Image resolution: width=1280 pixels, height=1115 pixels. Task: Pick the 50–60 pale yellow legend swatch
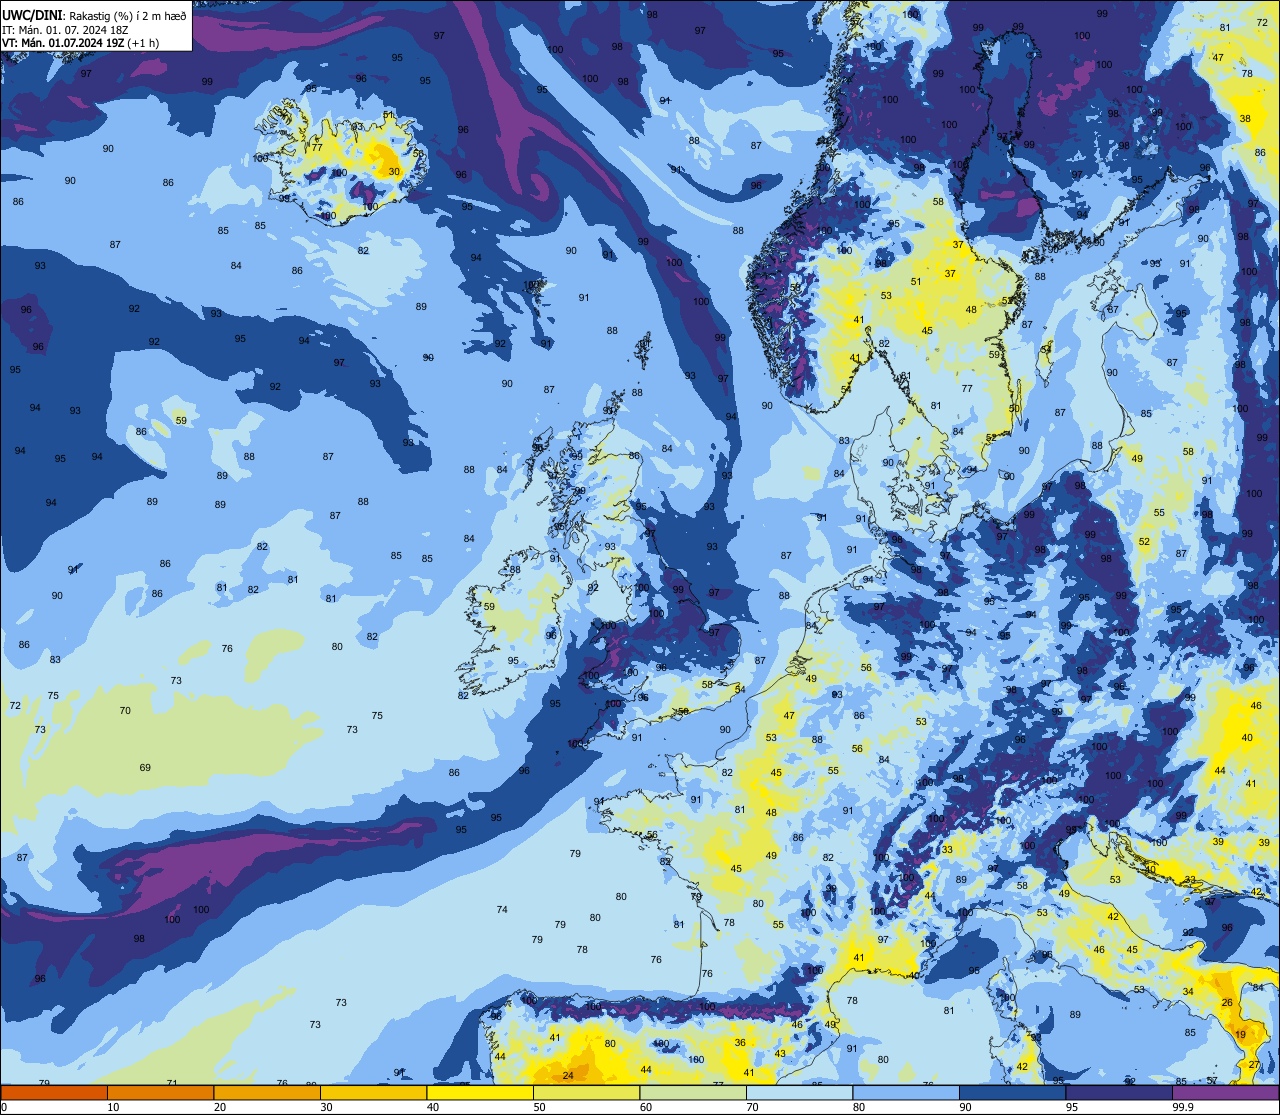point(586,1093)
